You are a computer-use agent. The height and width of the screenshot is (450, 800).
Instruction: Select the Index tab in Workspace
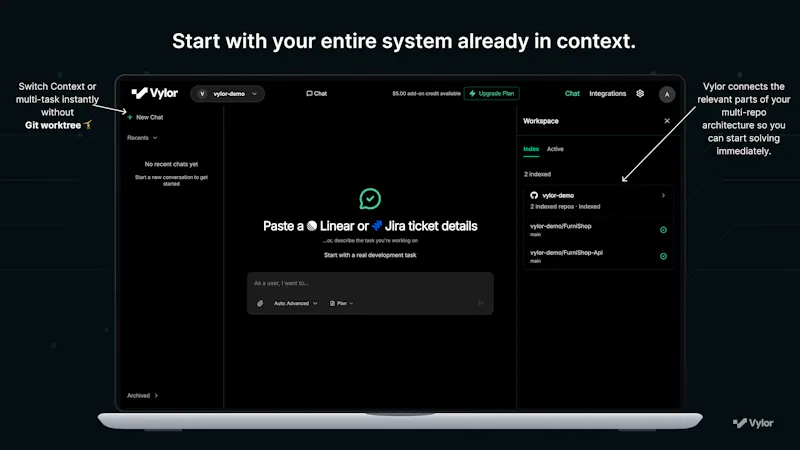pyautogui.click(x=531, y=149)
